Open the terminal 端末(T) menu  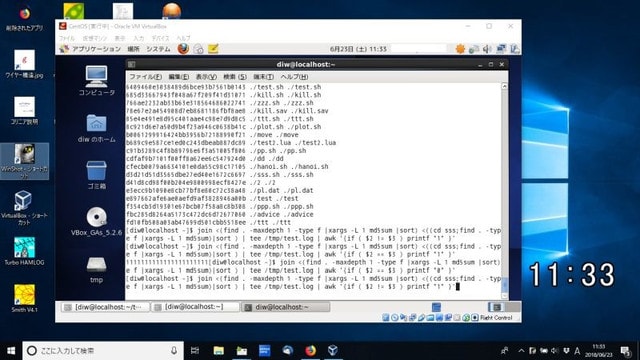(x=263, y=77)
